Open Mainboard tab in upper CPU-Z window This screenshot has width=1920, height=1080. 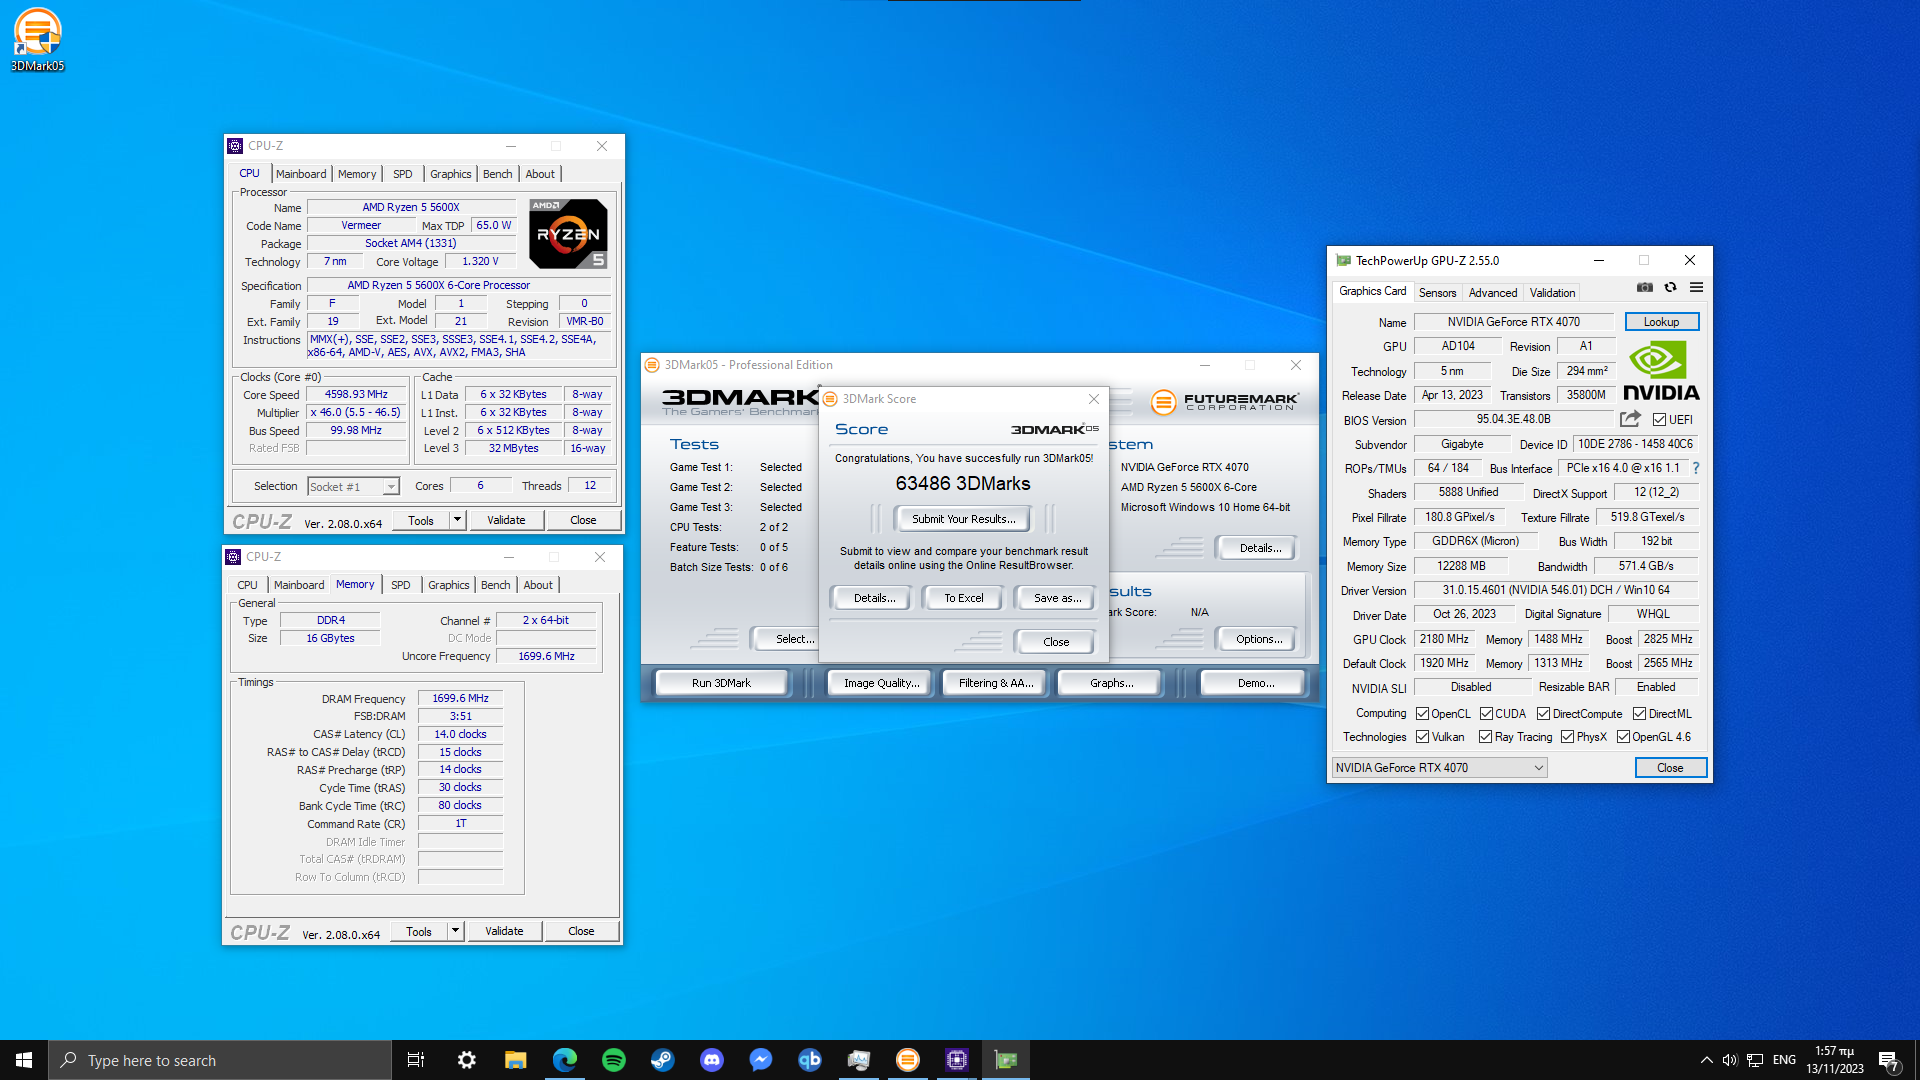(301, 174)
